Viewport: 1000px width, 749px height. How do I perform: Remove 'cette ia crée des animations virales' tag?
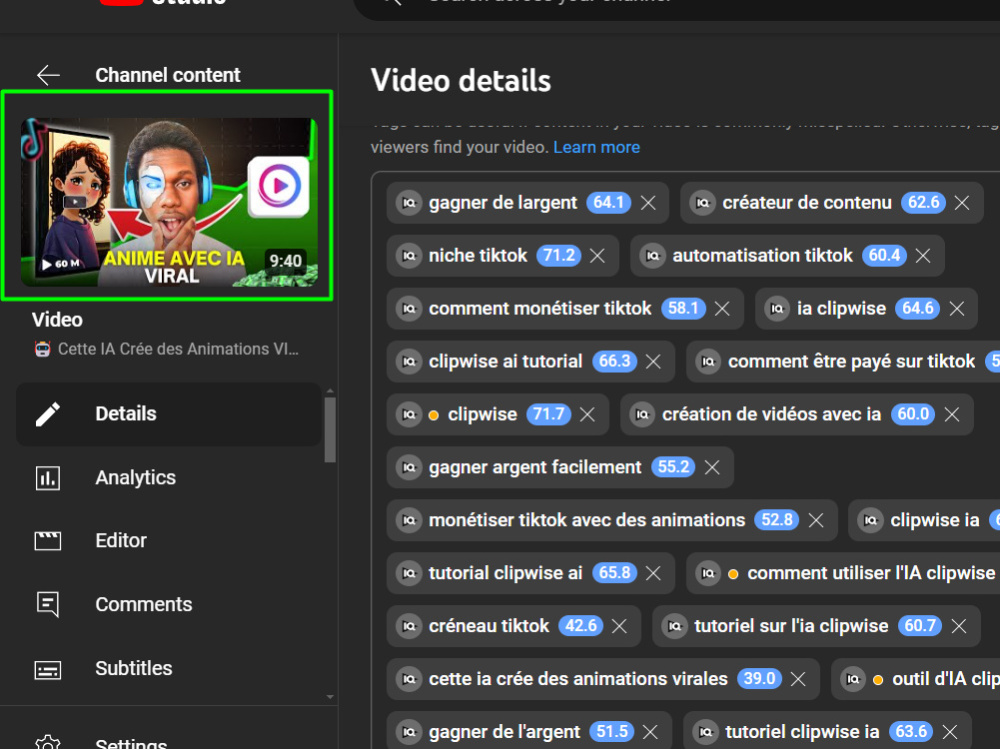click(798, 679)
